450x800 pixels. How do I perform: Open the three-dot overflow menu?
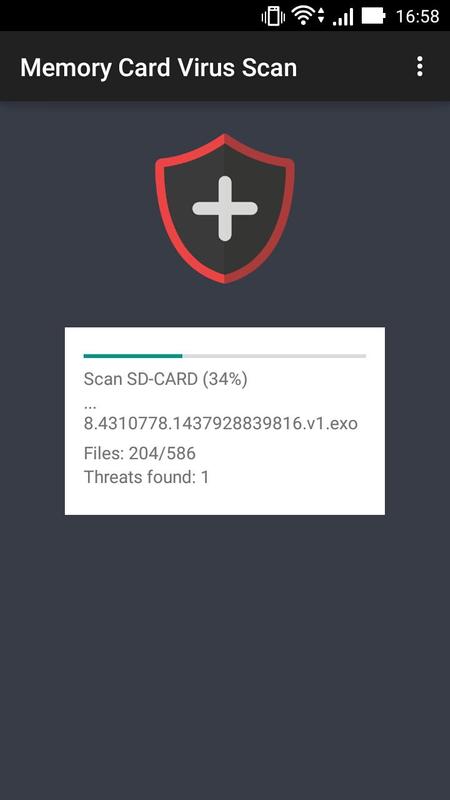click(419, 67)
